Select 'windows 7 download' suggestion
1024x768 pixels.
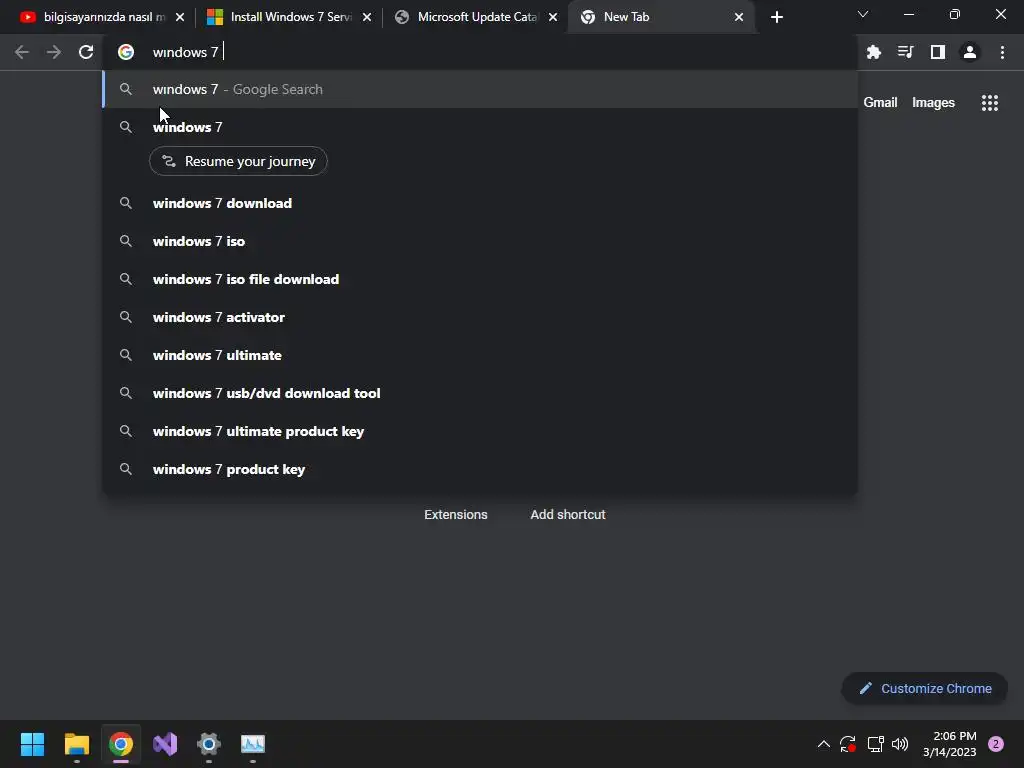tap(480, 203)
